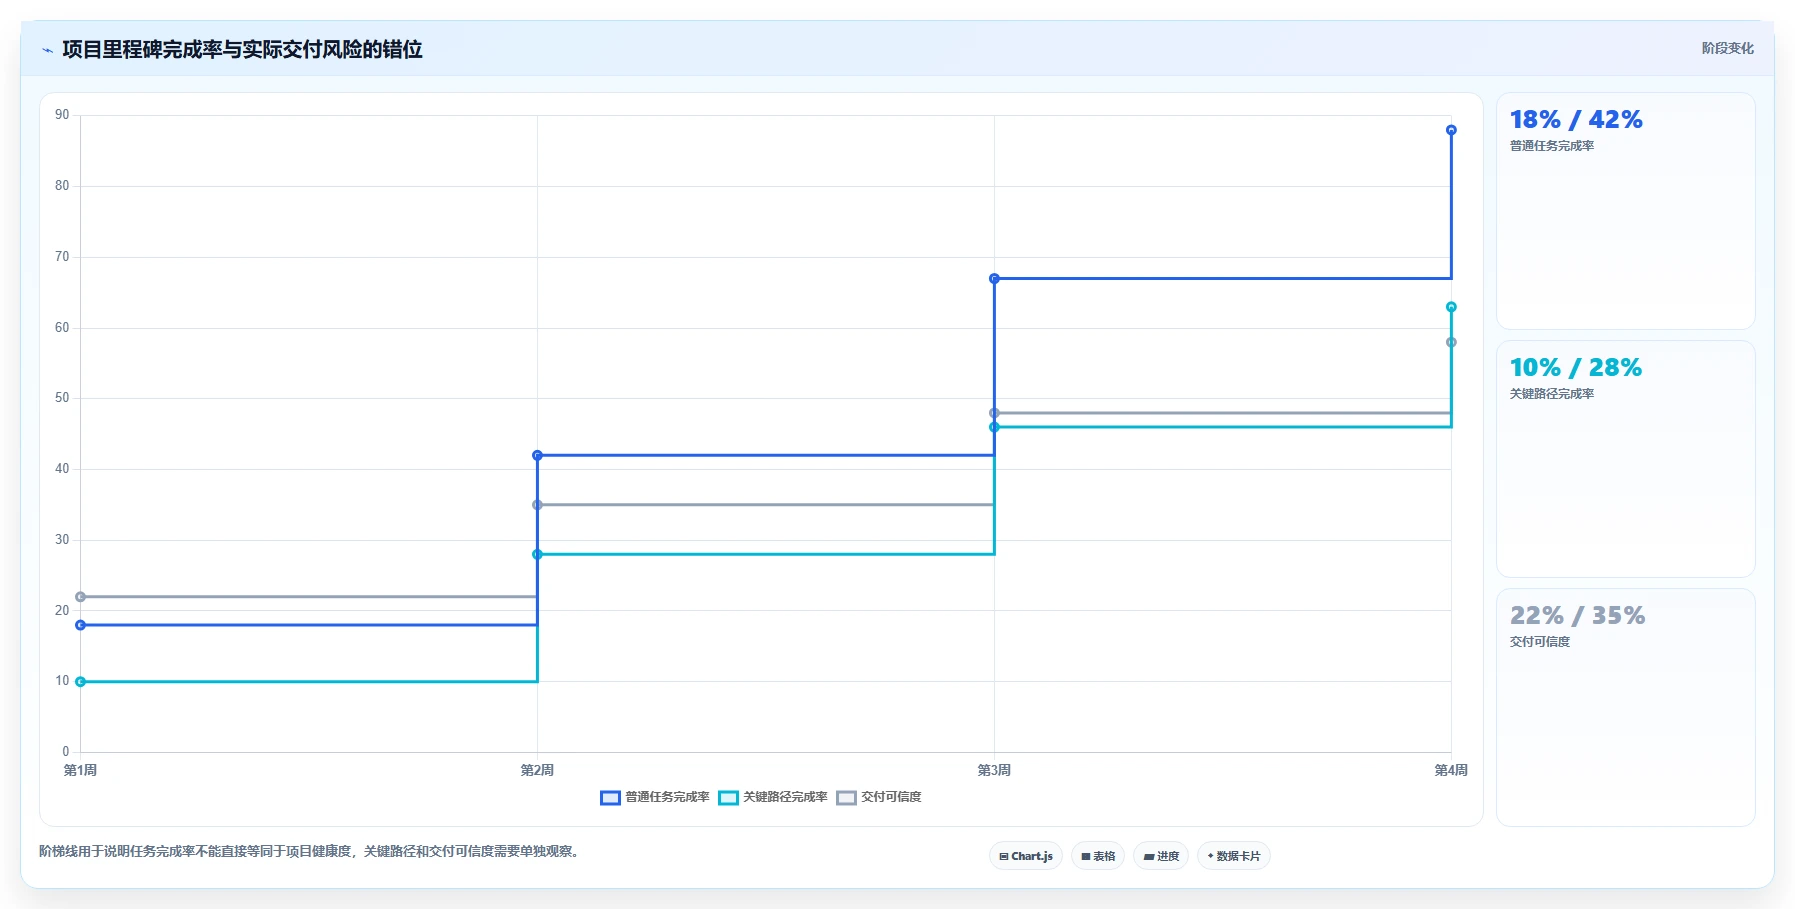Screen dimensions: 1795x909
Task: Select gray data point at 第2周 (35)
Action: tap(537, 505)
